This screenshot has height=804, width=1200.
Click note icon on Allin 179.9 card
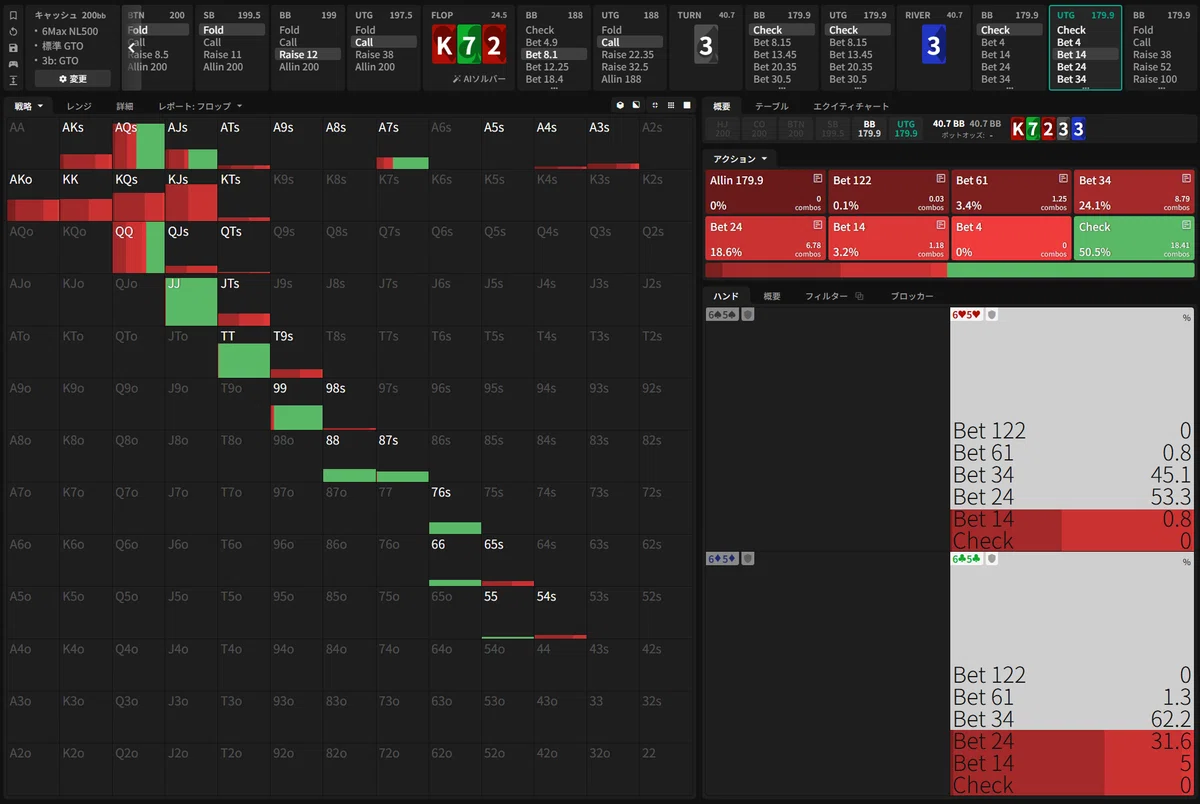[817, 178]
